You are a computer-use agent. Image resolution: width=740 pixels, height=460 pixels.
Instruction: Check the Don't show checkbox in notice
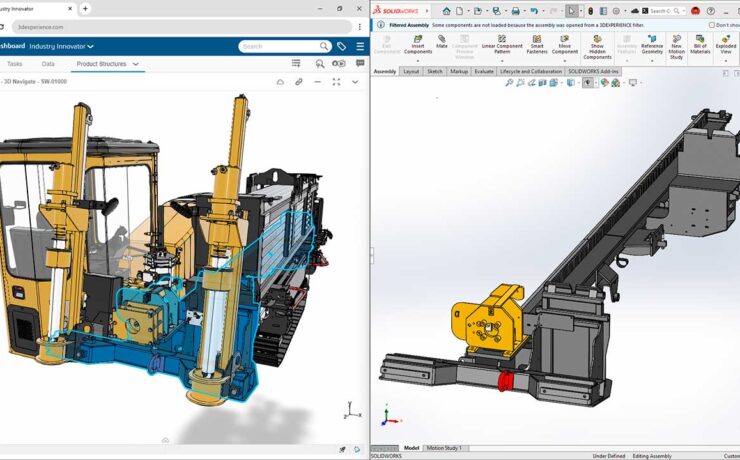point(711,25)
